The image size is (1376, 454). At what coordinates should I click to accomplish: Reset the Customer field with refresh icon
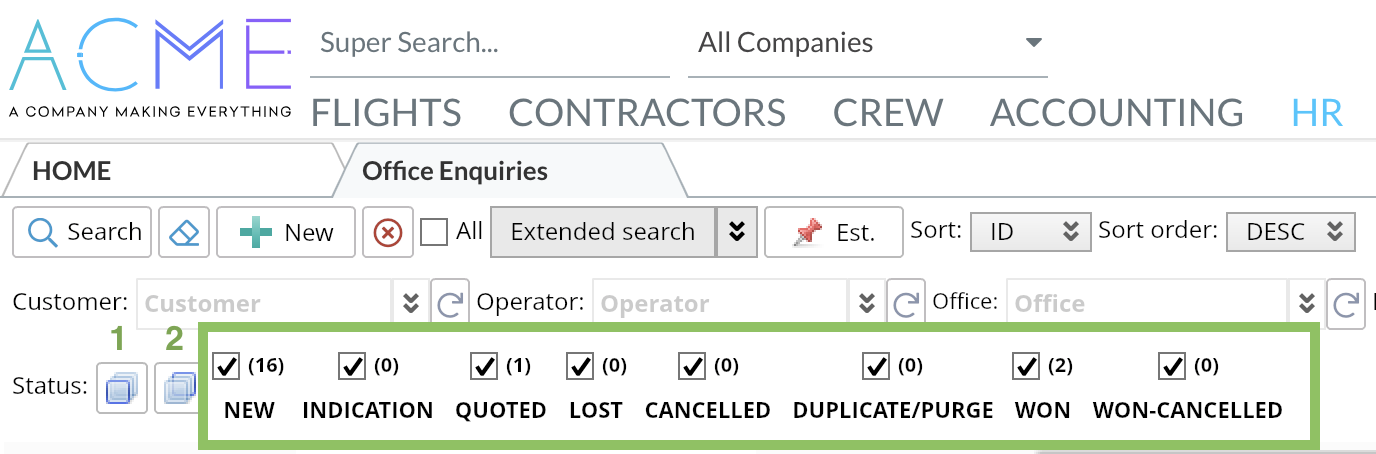coord(449,303)
